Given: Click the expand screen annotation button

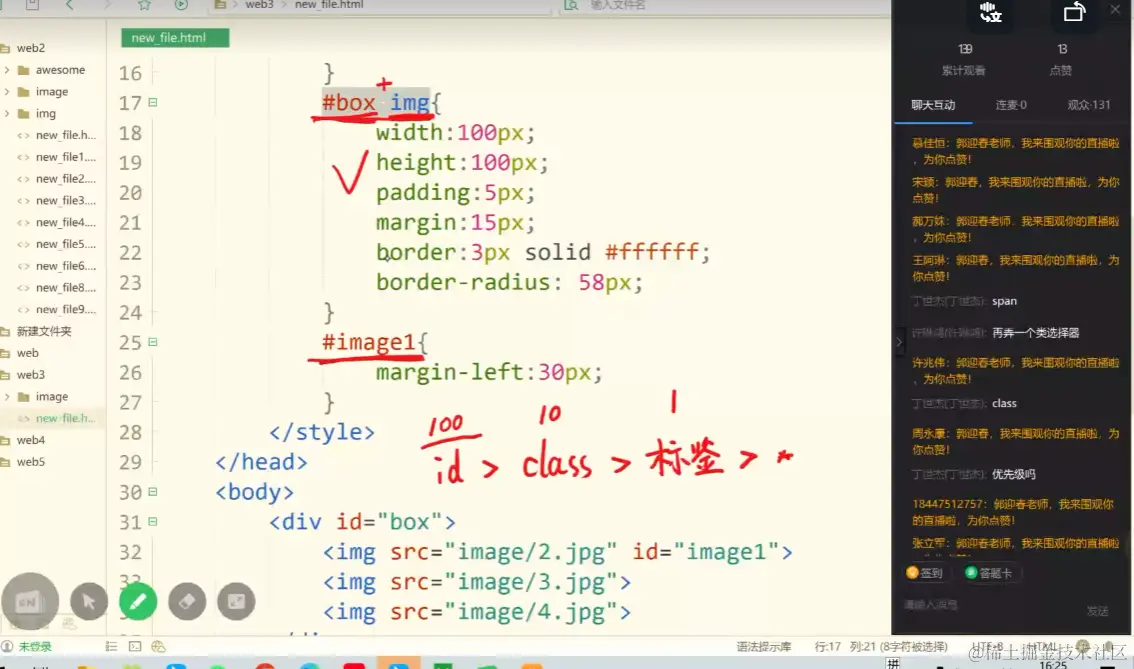Looking at the screenshot, I should pyautogui.click(x=236, y=601).
